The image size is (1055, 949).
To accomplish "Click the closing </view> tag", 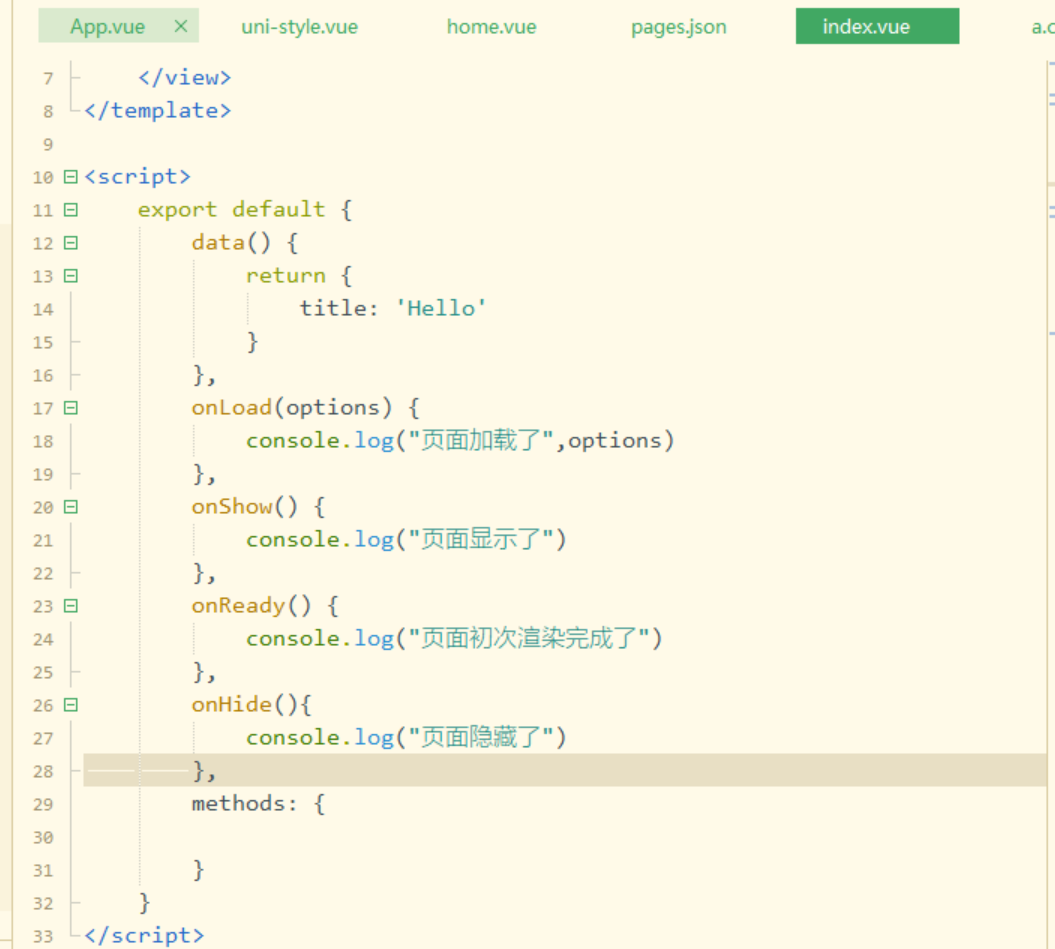I will click(x=185, y=77).
